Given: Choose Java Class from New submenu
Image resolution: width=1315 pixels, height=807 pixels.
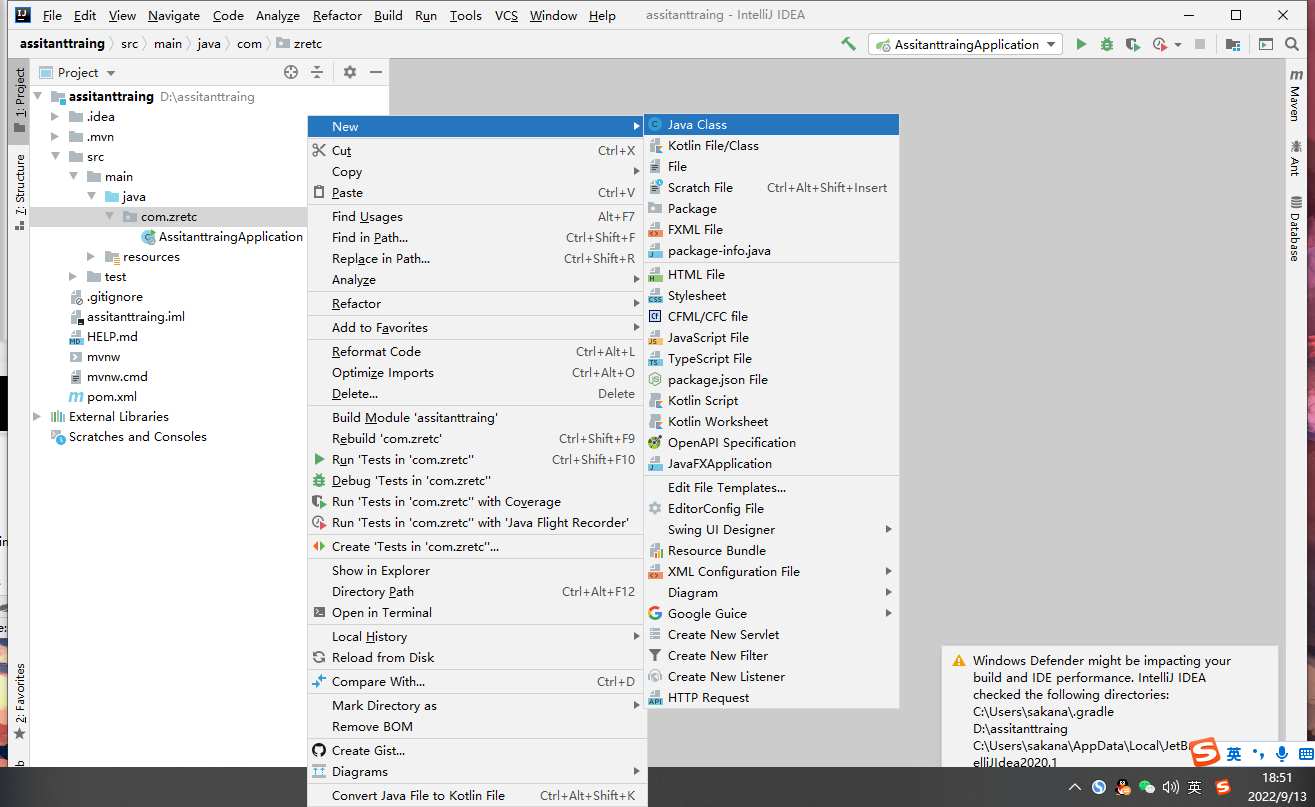Looking at the screenshot, I should pos(771,125).
